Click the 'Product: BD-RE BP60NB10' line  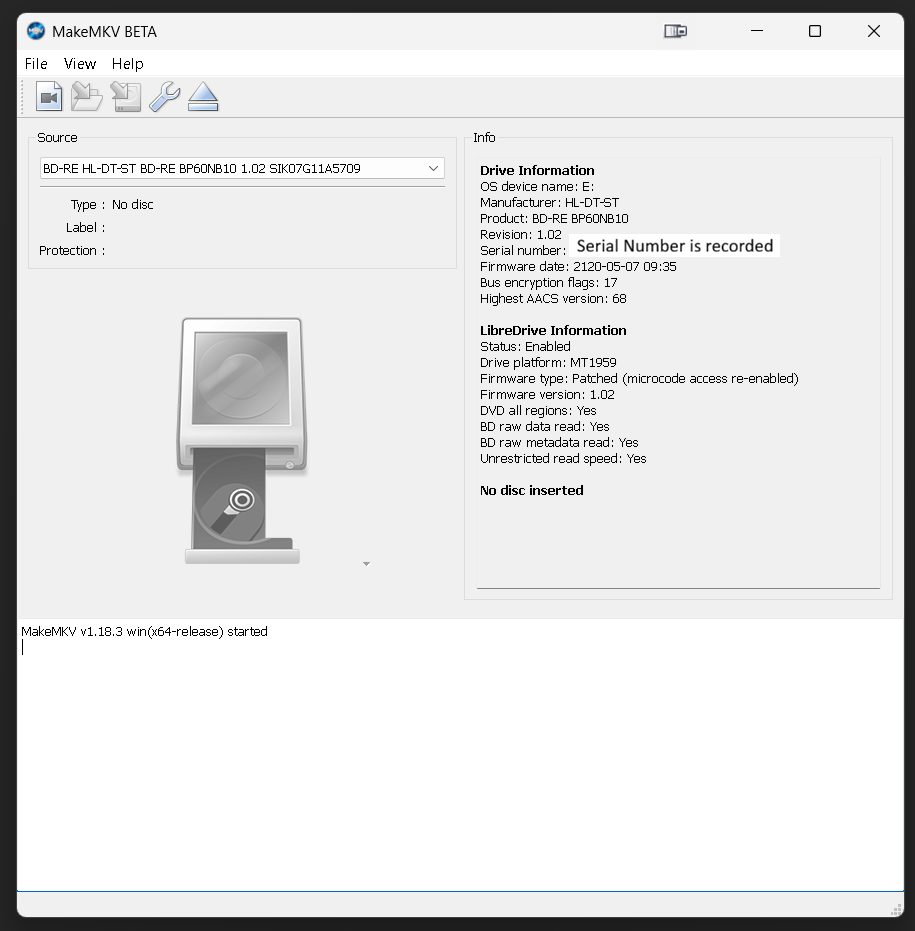click(x=554, y=218)
